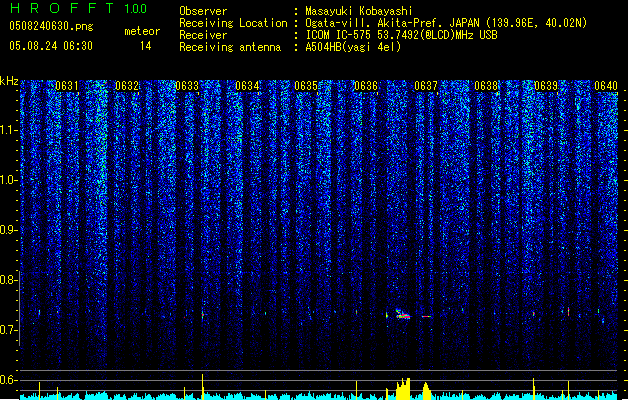Click the 0631 time marker
The image size is (629, 400).
pyautogui.click(x=67, y=86)
